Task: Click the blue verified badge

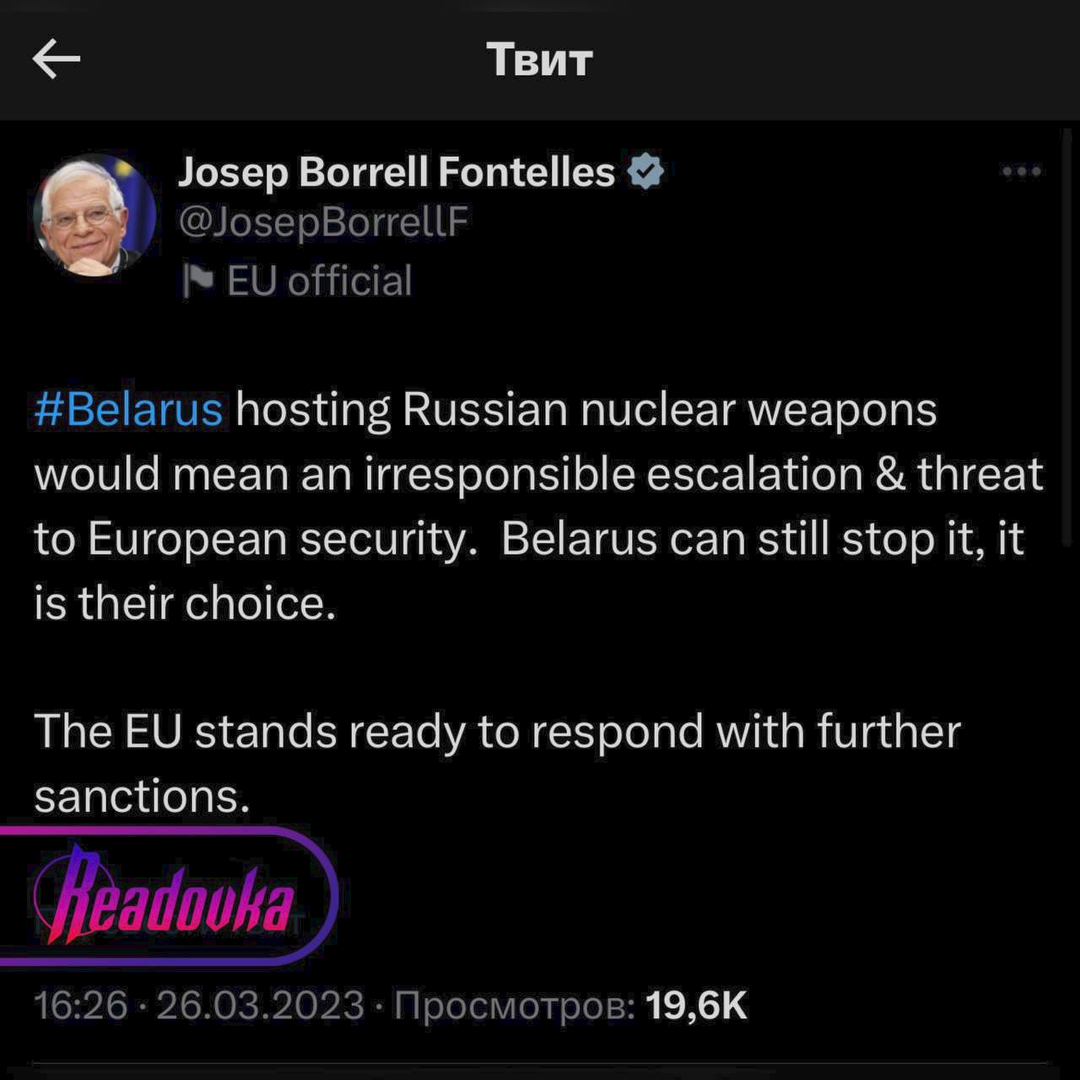Action: click(x=645, y=173)
